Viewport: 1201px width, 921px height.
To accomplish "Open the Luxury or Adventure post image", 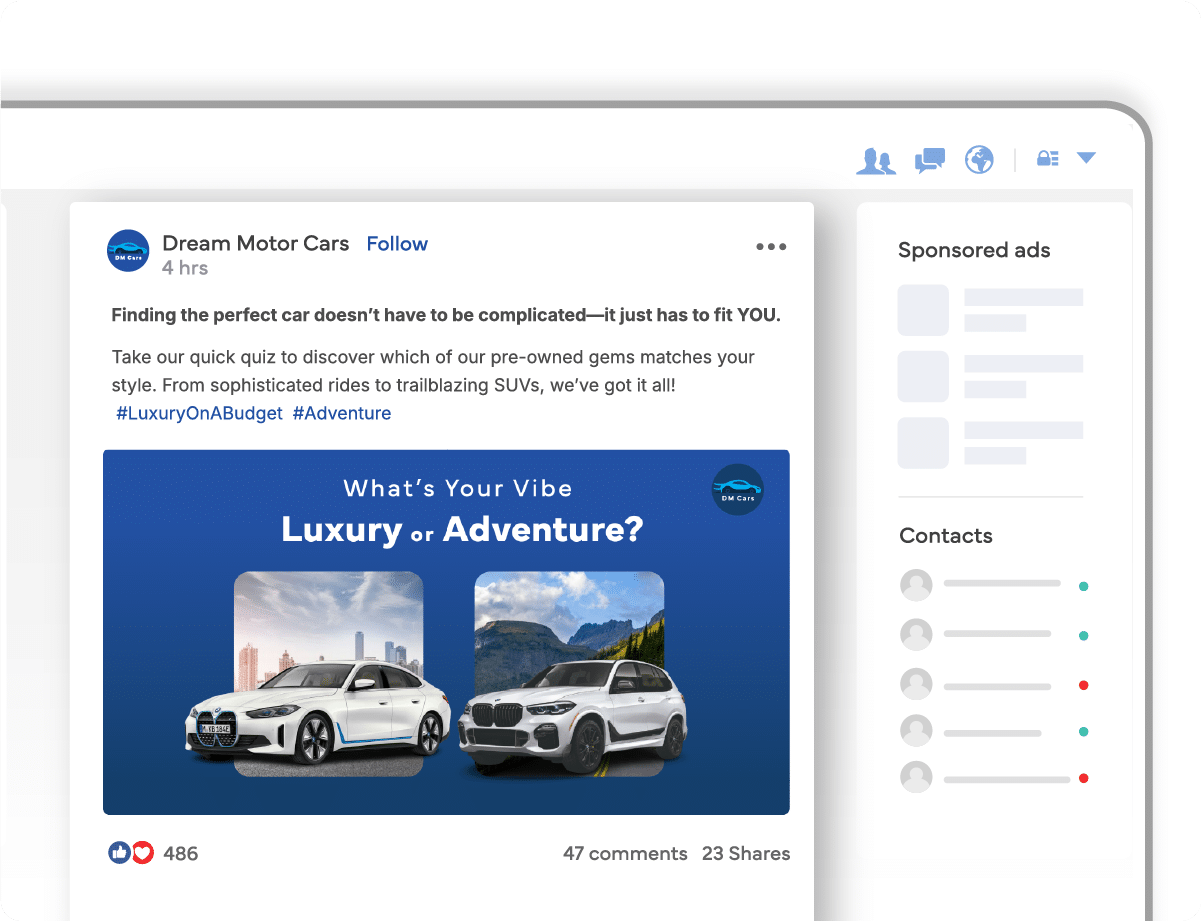I will point(446,632).
